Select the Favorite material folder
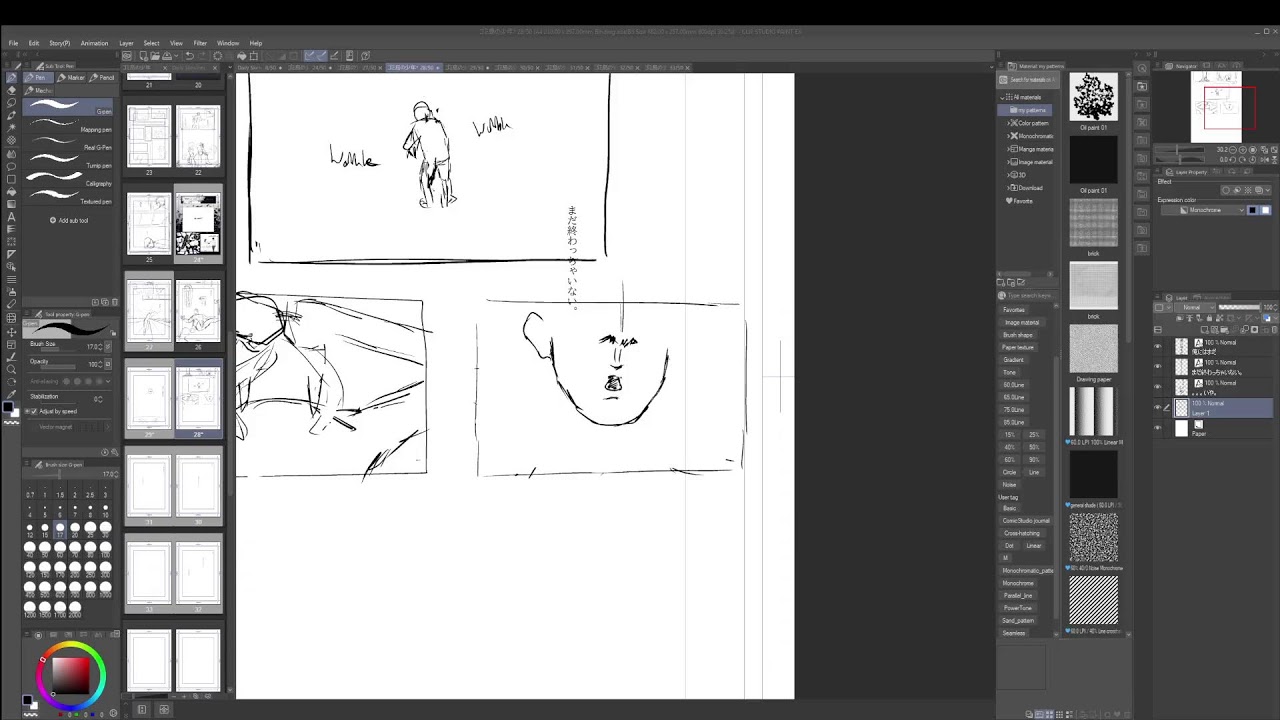Image resolution: width=1280 pixels, height=720 pixels. (x=1019, y=201)
